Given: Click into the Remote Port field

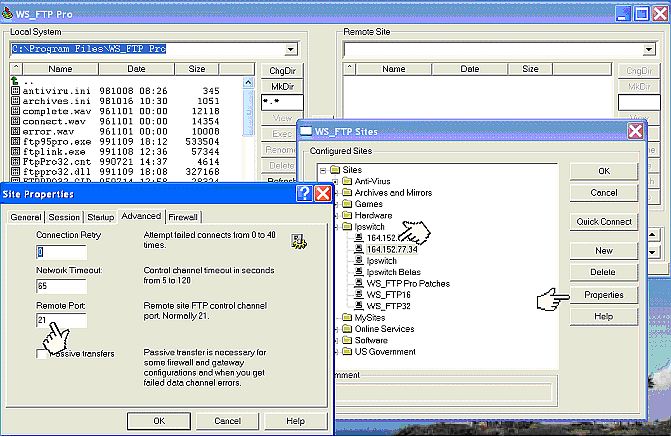Looking at the screenshot, I should click(61, 320).
